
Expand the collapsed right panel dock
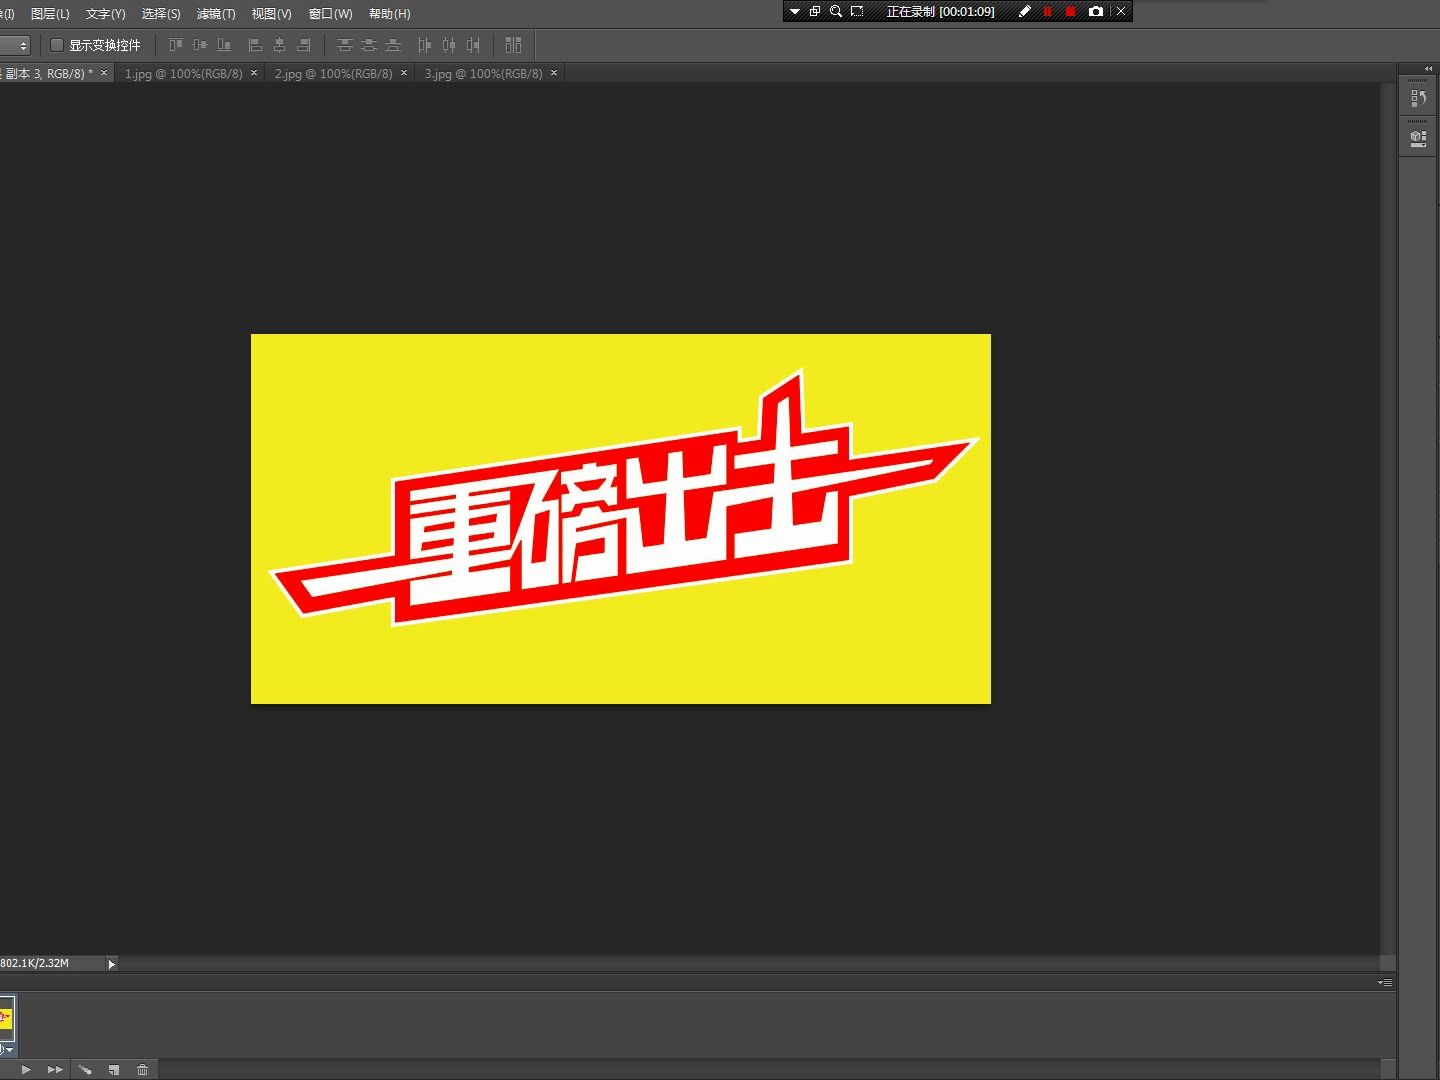point(1428,69)
